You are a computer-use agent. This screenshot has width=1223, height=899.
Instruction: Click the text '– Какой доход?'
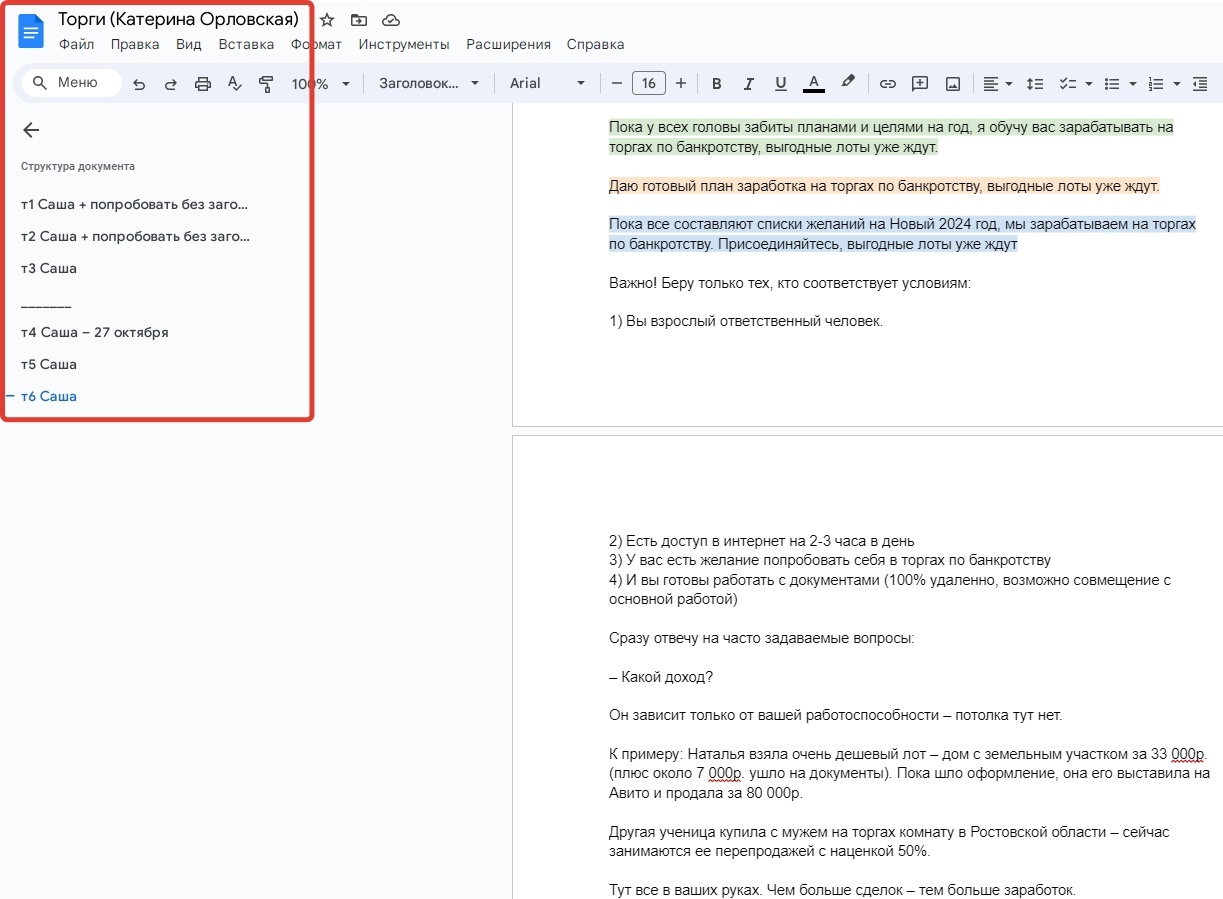point(661,677)
